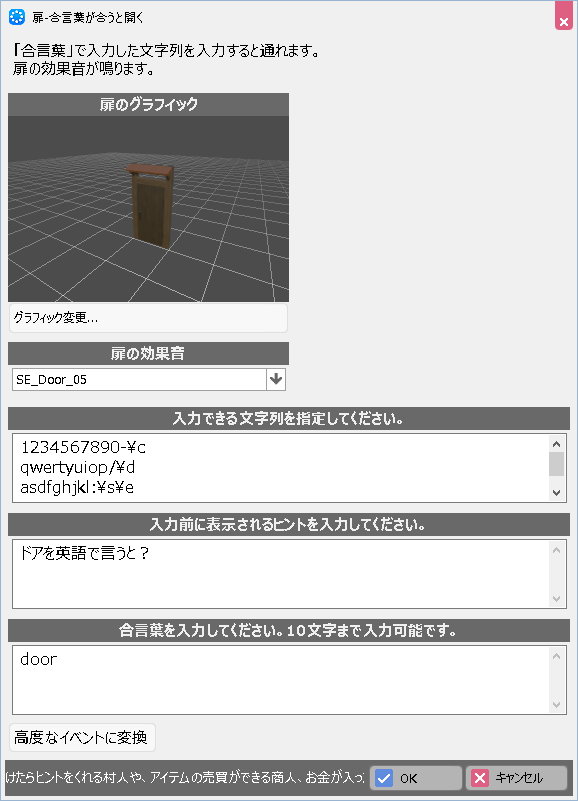
Task: Confirm the dialog with OK
Action: tap(415, 778)
